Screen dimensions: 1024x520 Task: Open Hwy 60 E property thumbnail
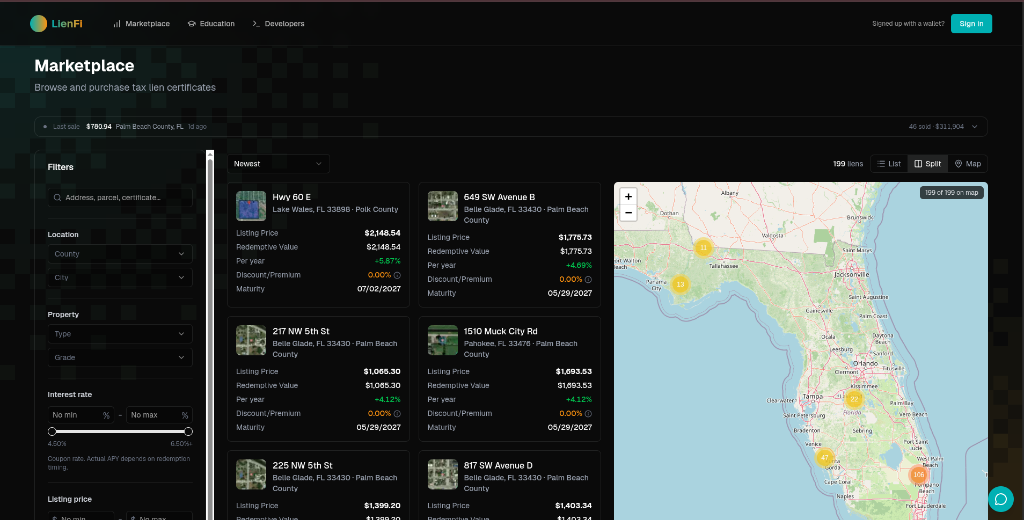251,206
